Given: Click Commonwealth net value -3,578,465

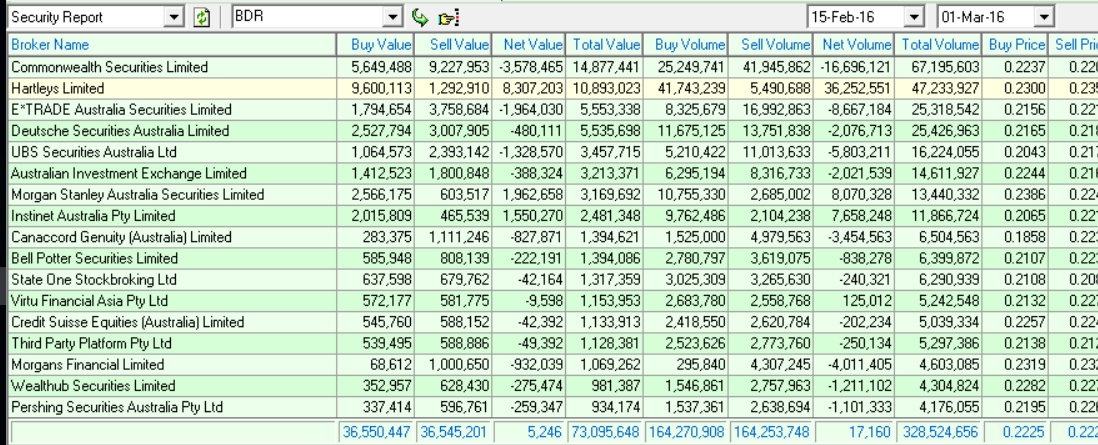Looking at the screenshot, I should tap(531, 67).
